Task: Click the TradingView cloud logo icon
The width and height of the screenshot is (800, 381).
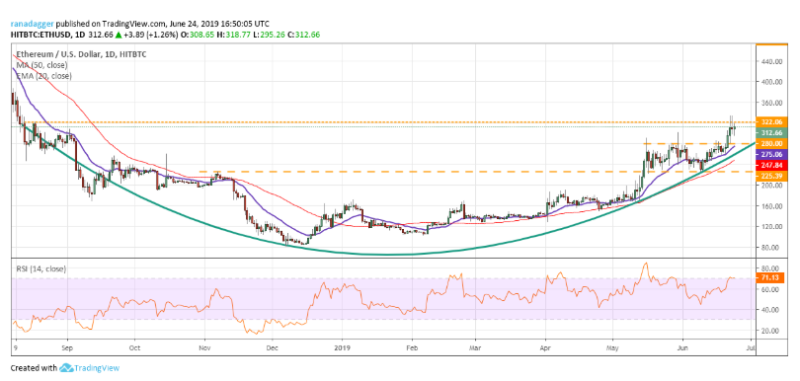Action: (x=66, y=367)
